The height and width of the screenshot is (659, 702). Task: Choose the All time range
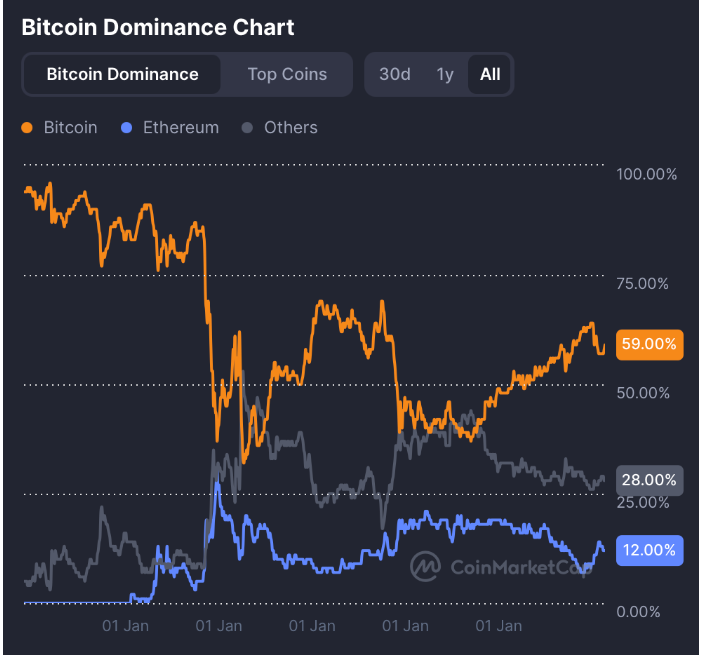490,74
